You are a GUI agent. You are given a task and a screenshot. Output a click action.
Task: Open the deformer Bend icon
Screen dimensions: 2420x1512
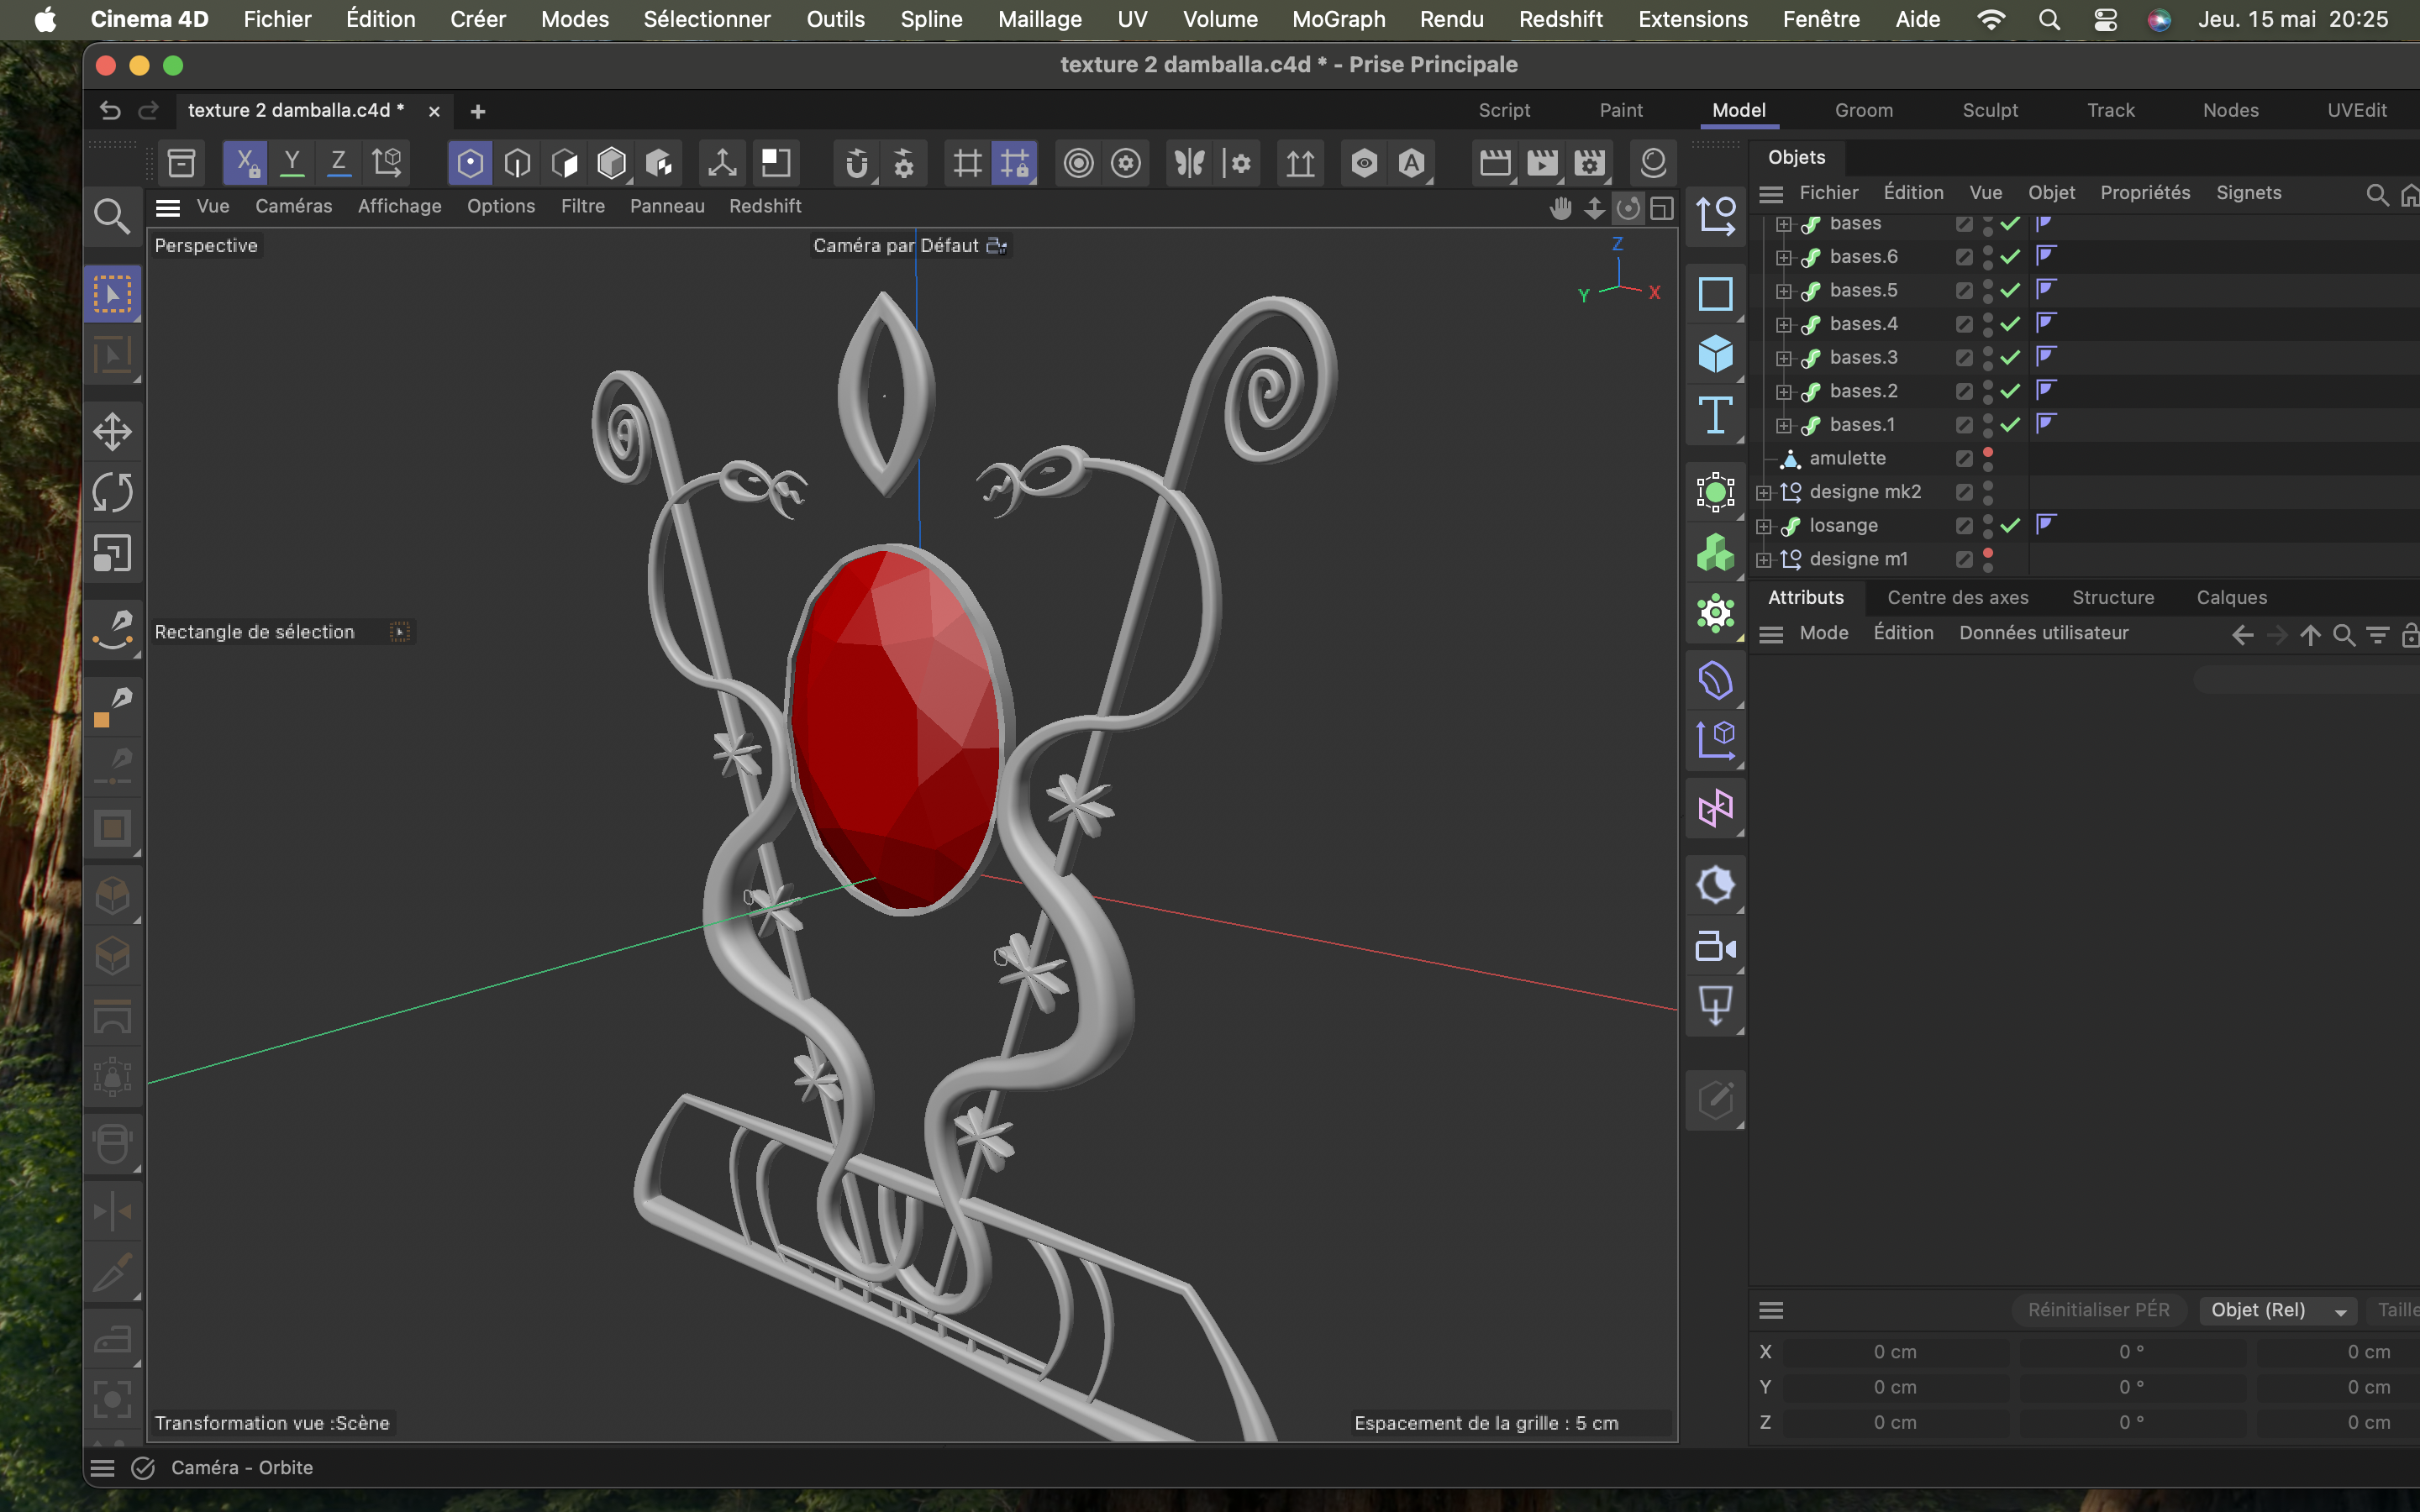[x=1716, y=680]
